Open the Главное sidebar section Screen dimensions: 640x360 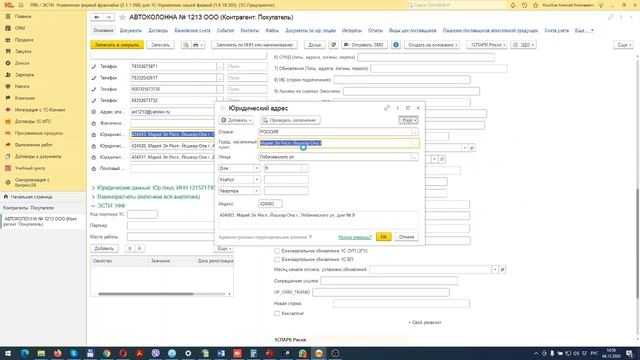click(x=23, y=17)
